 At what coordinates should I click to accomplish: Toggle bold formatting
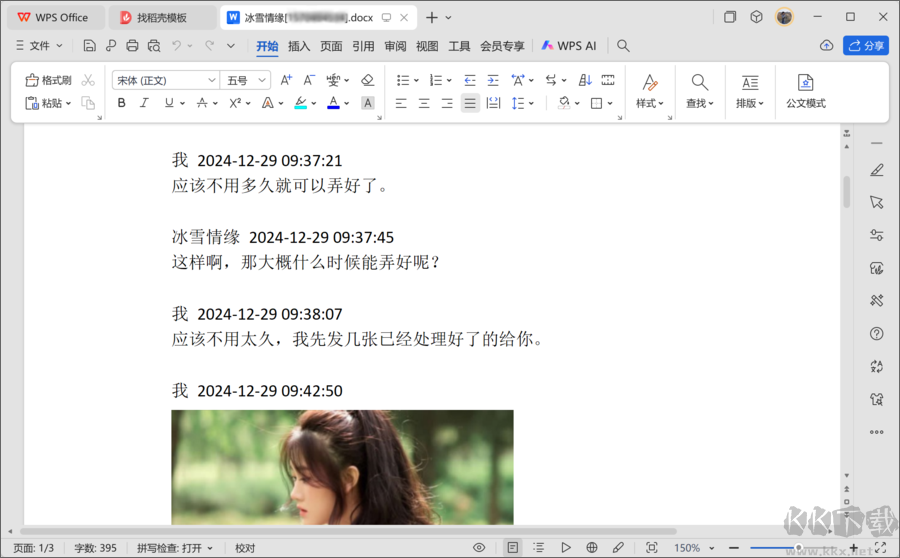click(x=122, y=103)
